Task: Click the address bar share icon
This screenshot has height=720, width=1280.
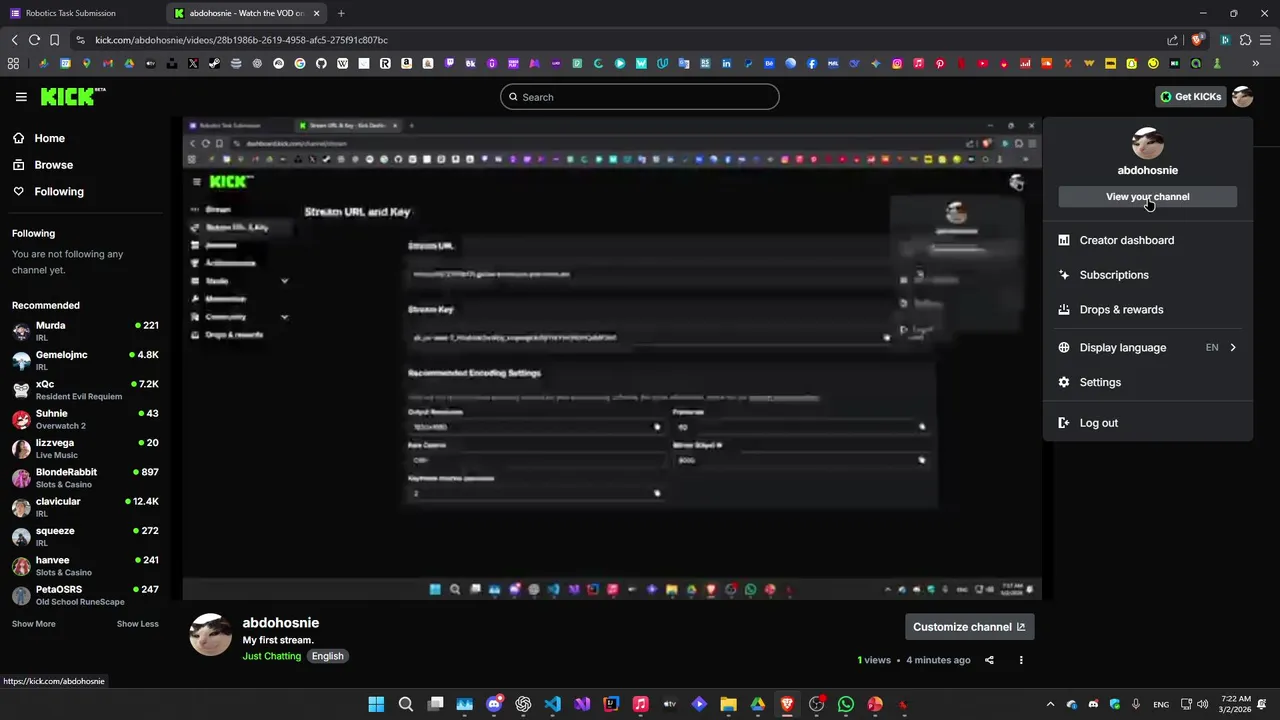Action: 1173,40
